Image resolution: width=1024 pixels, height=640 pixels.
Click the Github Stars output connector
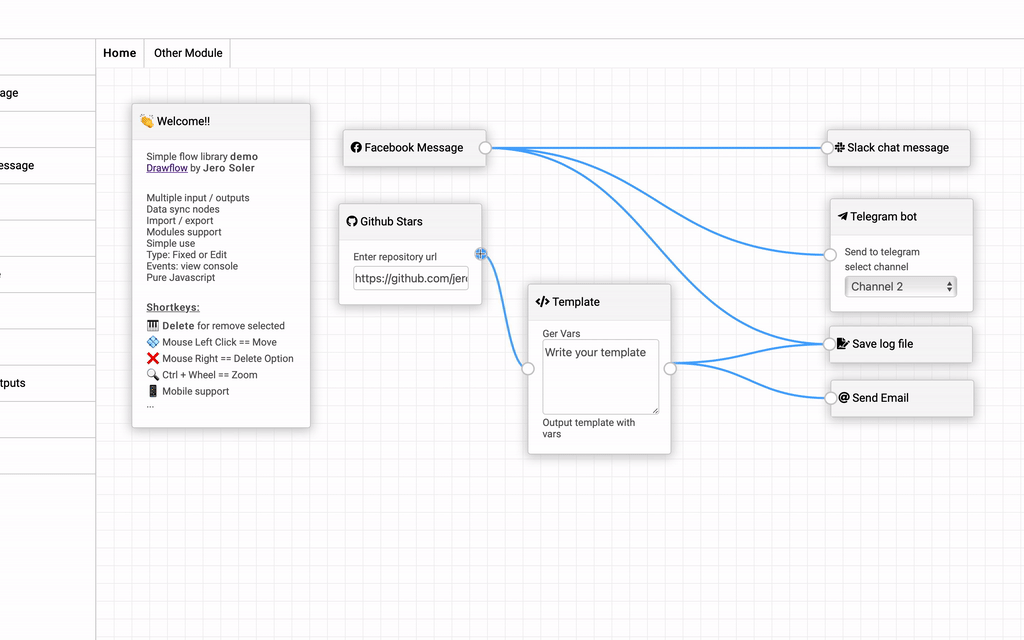coord(481,253)
